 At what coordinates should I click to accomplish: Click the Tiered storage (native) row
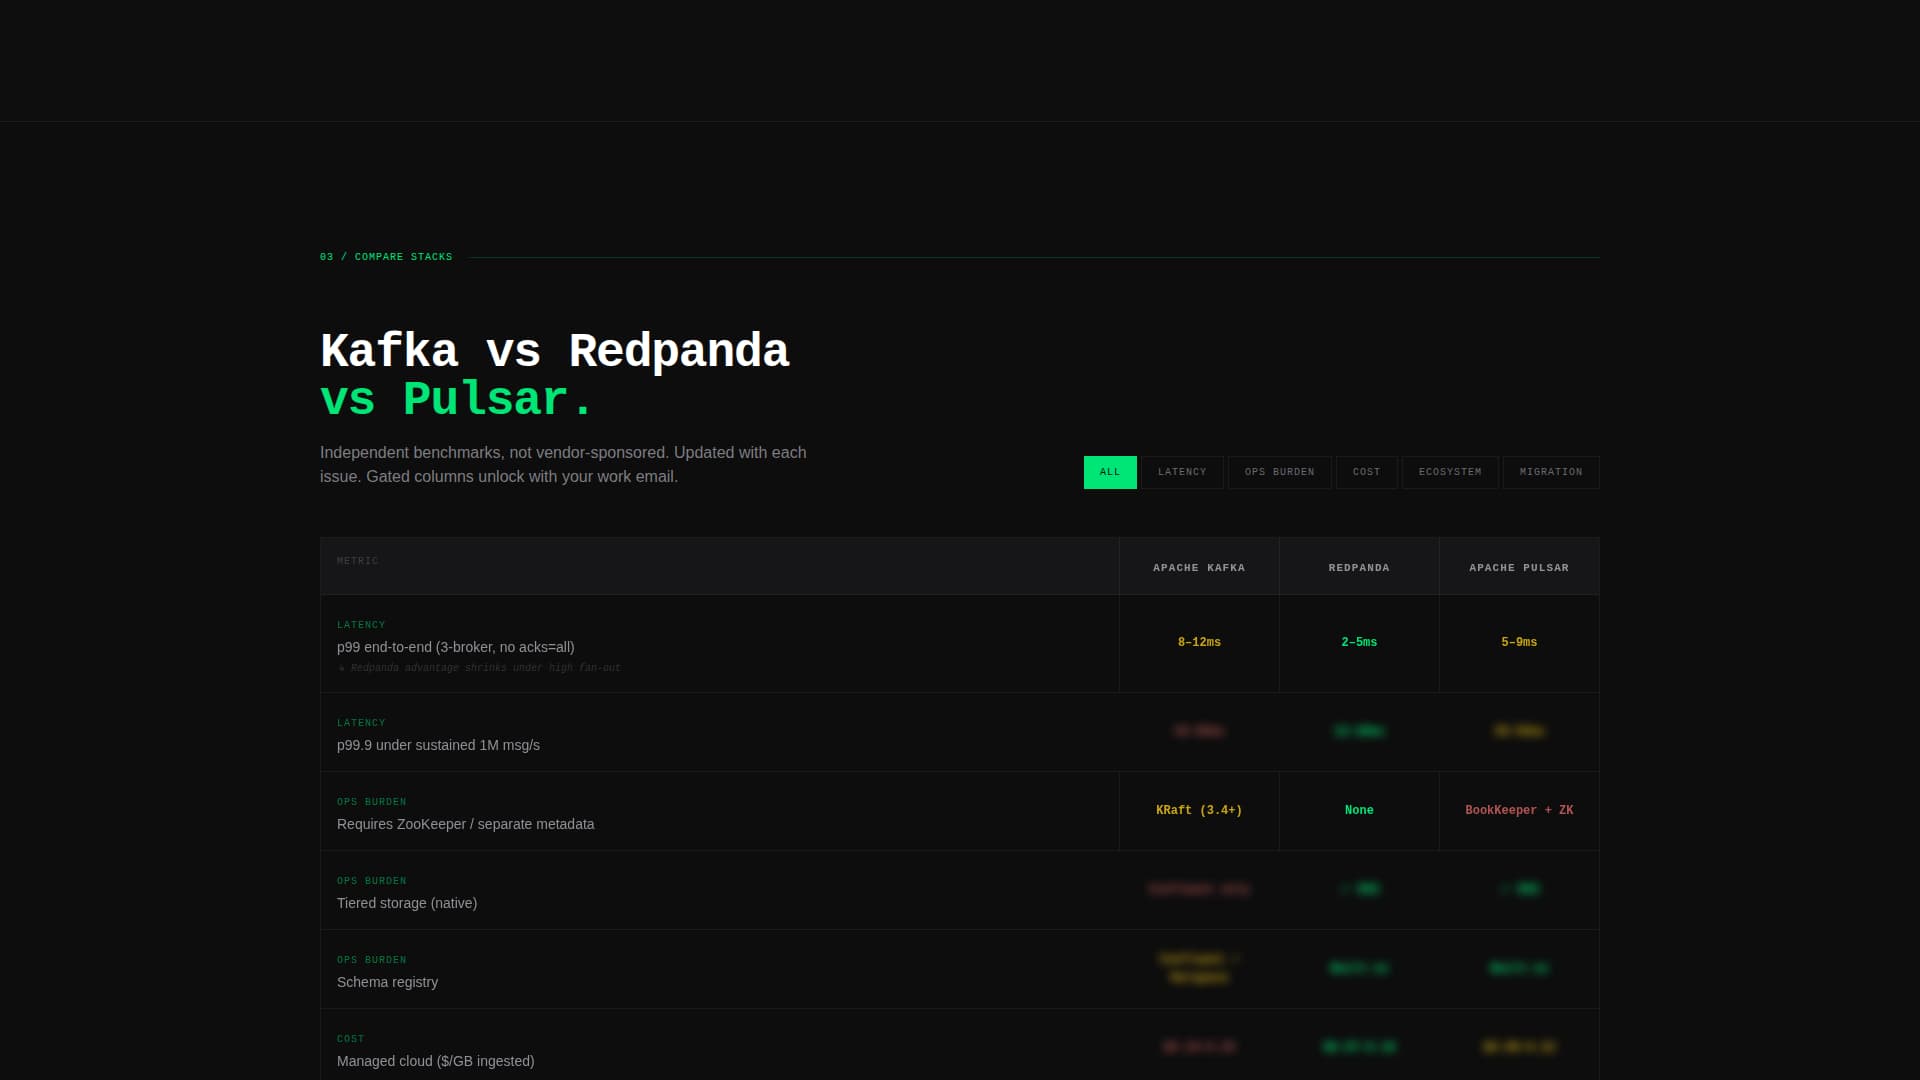(x=959, y=890)
